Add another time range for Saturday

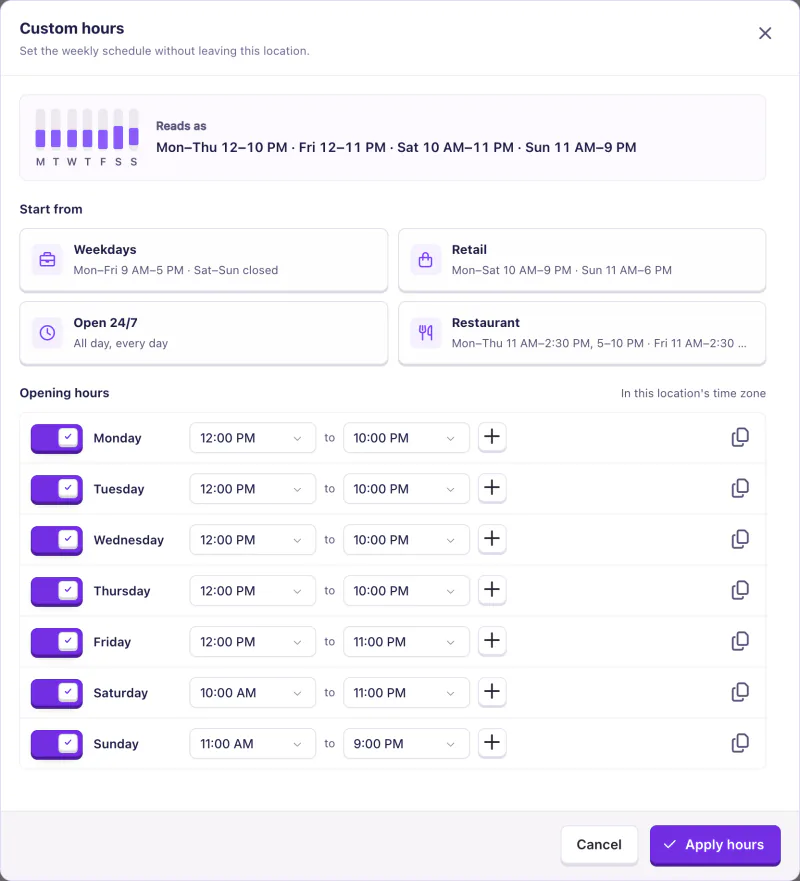[x=492, y=692]
